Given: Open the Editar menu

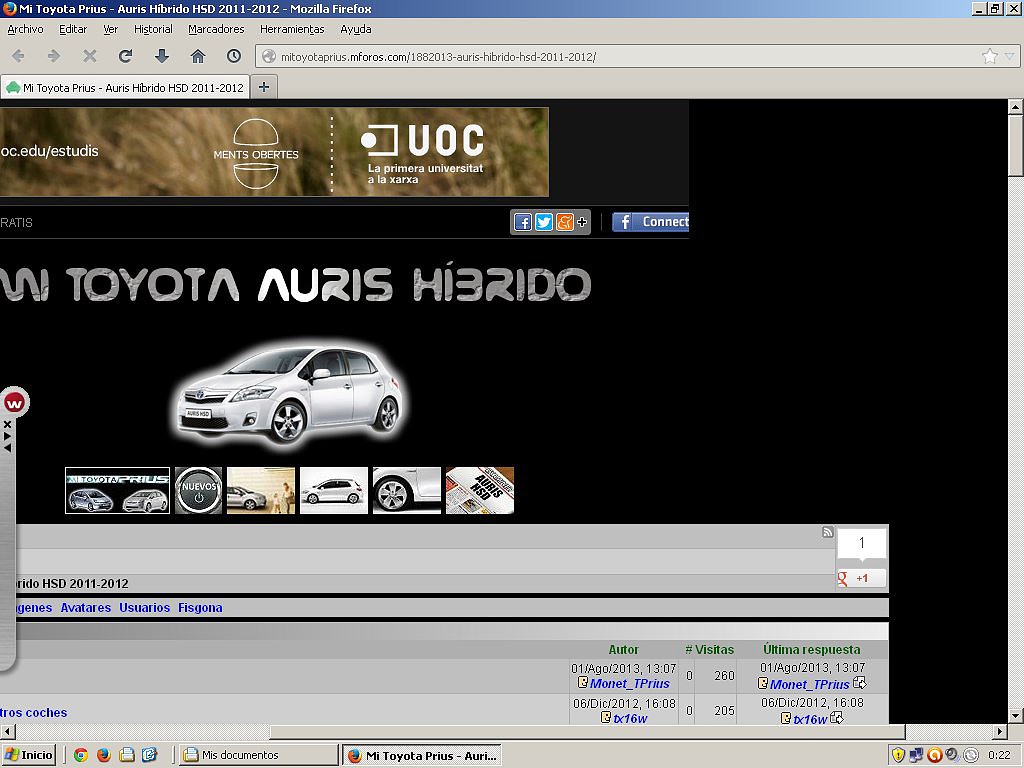Looking at the screenshot, I should click(72, 29).
